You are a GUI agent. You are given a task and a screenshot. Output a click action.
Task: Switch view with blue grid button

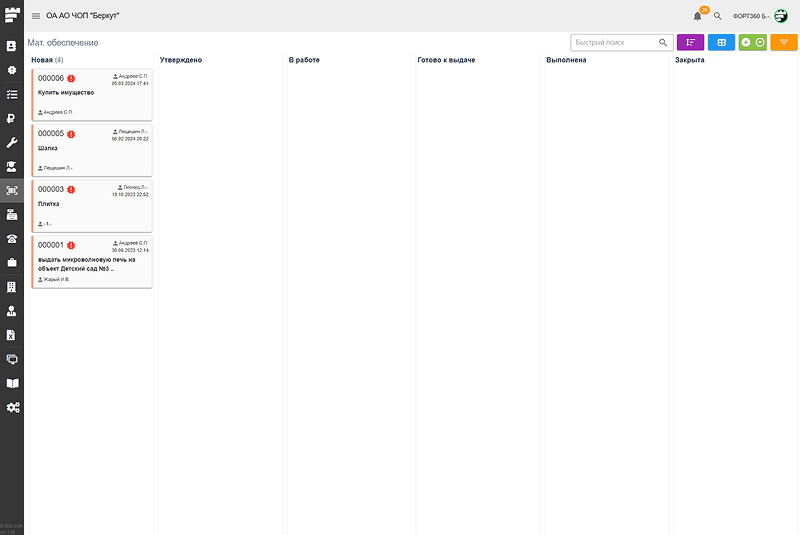pos(721,43)
